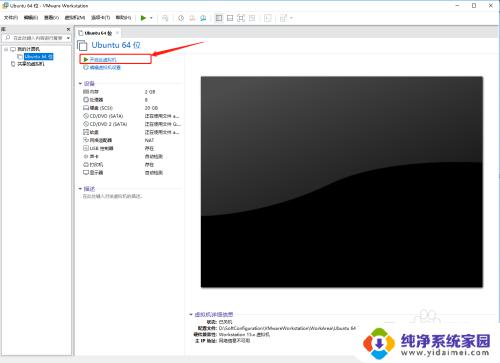
Task: Click the 2 GB memory value
Action: pos(150,92)
